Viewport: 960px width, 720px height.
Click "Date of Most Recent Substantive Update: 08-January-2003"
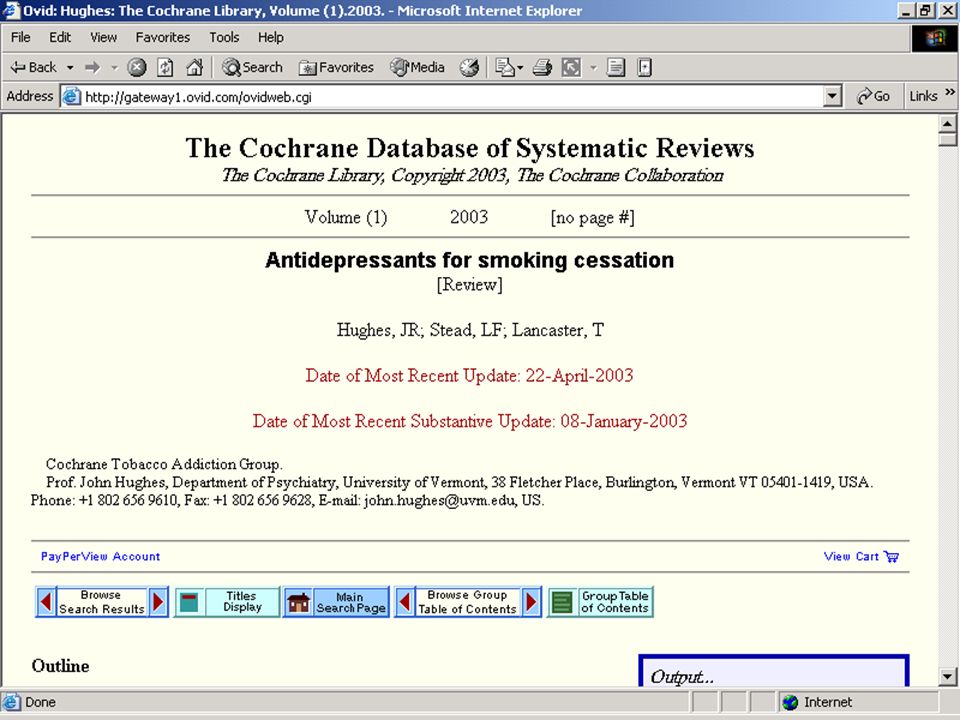pyautogui.click(x=470, y=421)
